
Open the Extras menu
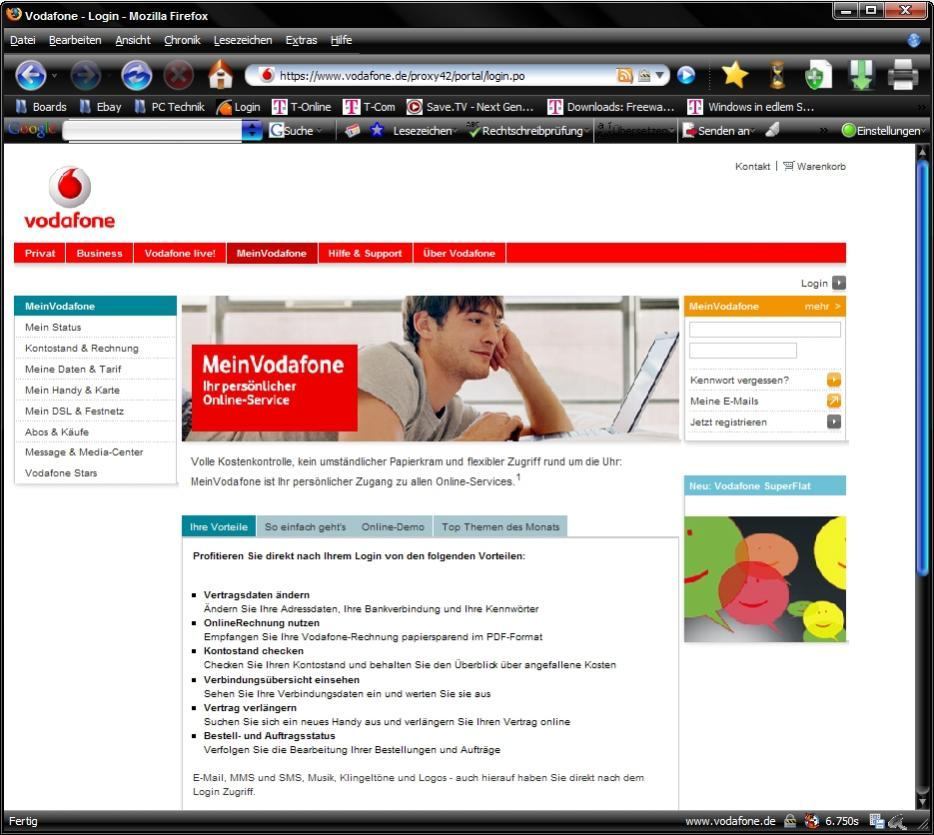pos(301,40)
